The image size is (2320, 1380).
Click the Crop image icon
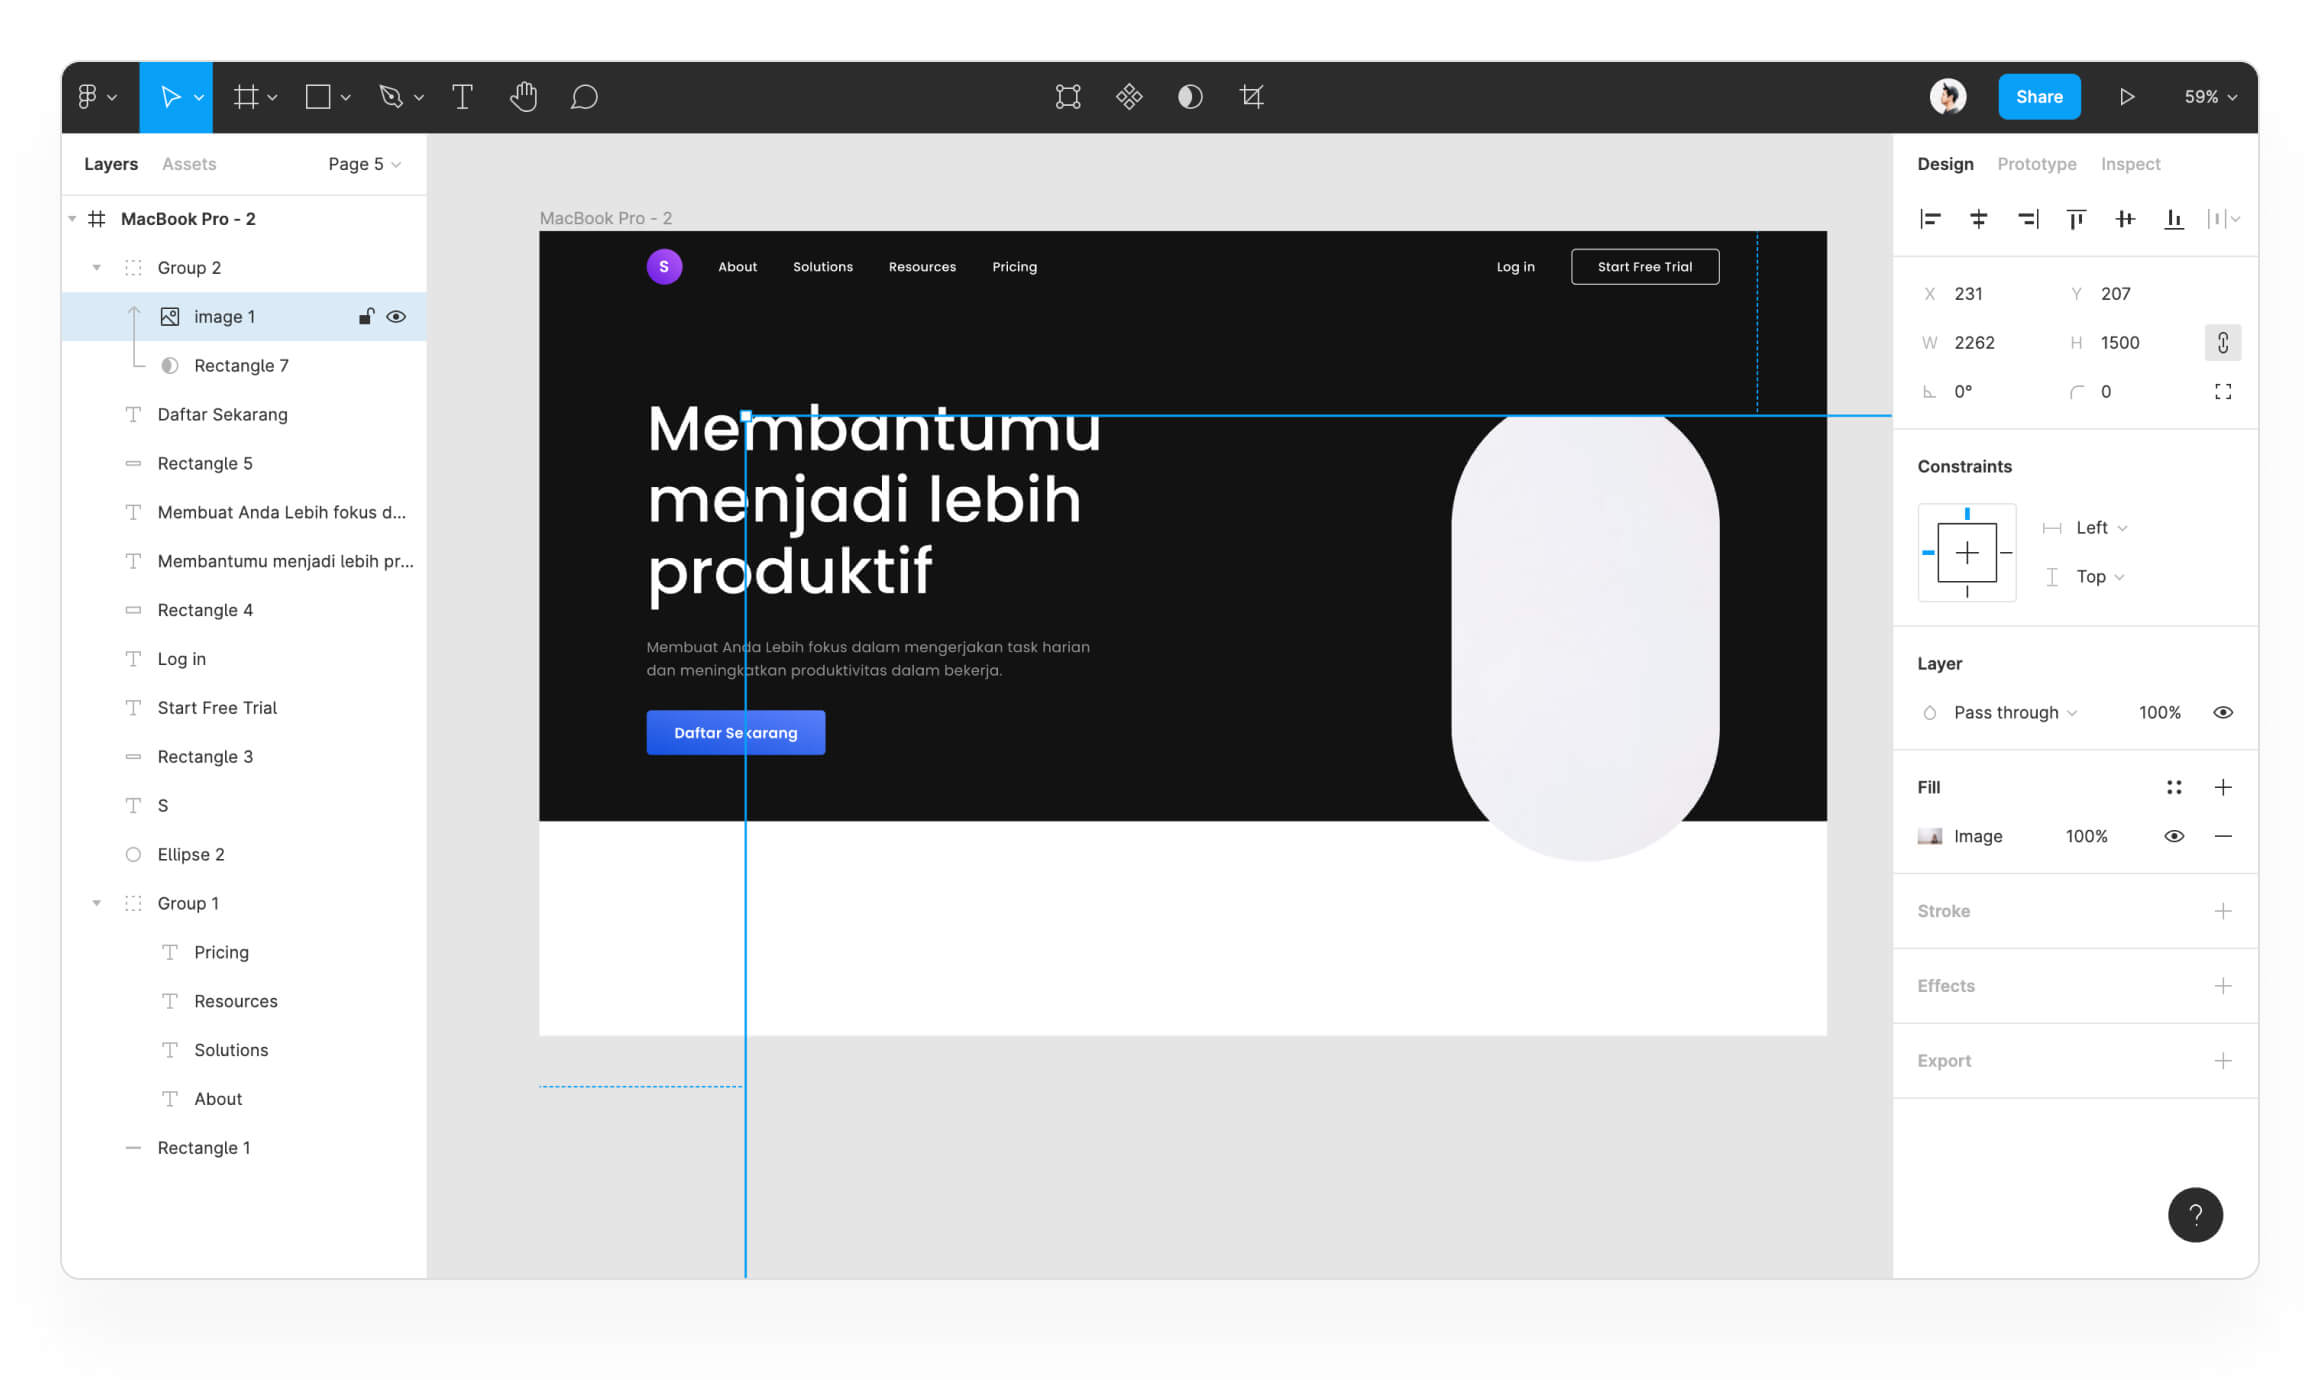pyautogui.click(x=1251, y=97)
